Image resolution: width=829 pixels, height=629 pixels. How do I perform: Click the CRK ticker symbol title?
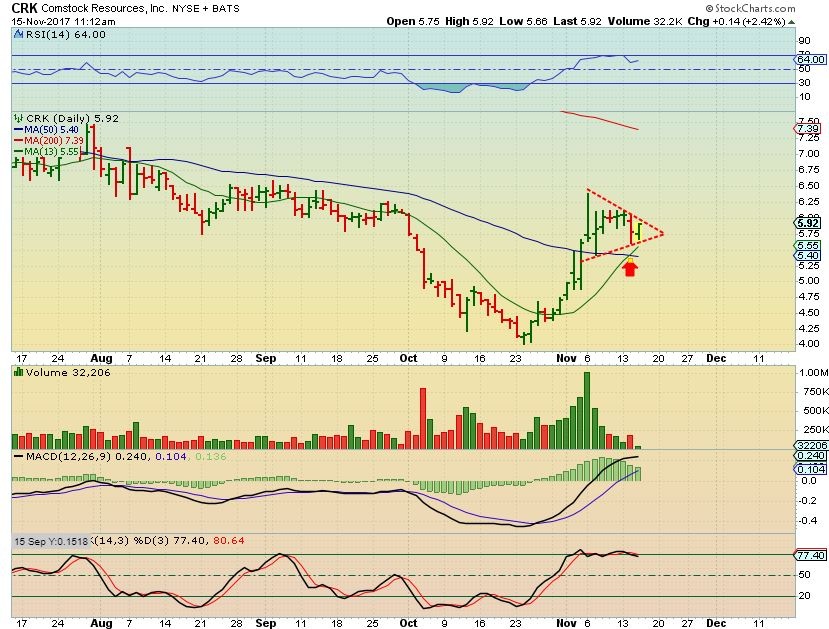[25, 8]
